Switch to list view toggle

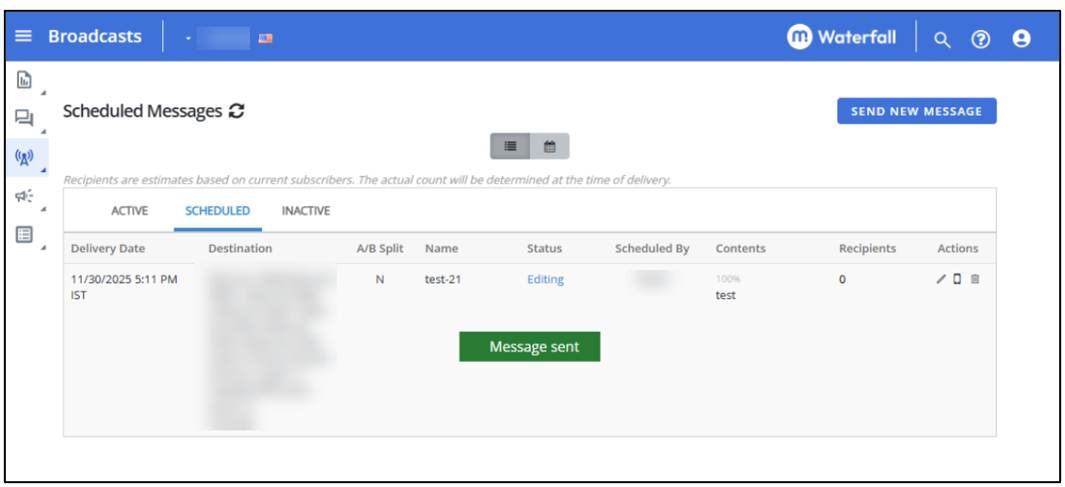tap(510, 146)
